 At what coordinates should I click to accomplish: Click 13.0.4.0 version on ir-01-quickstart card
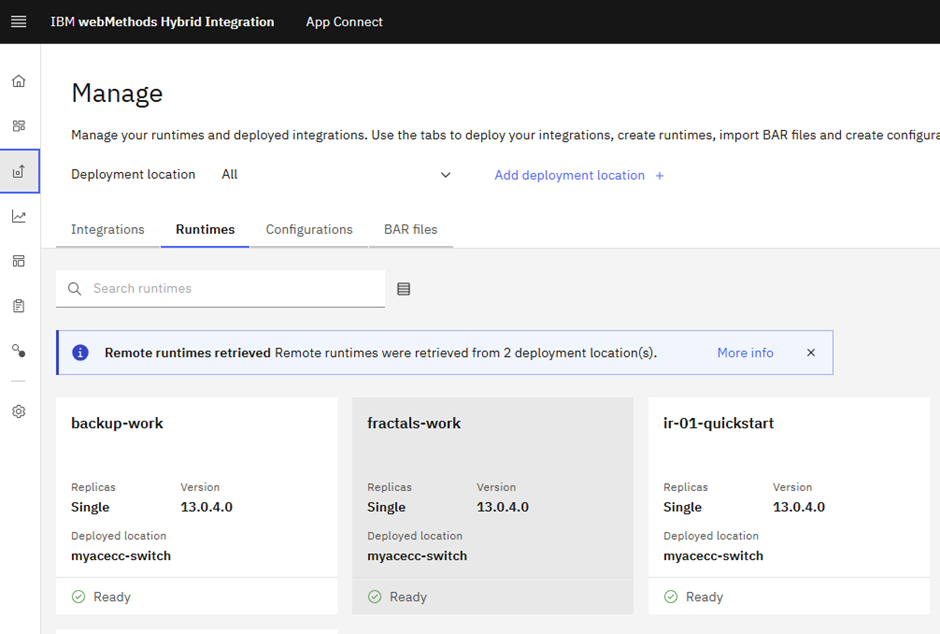(799, 507)
